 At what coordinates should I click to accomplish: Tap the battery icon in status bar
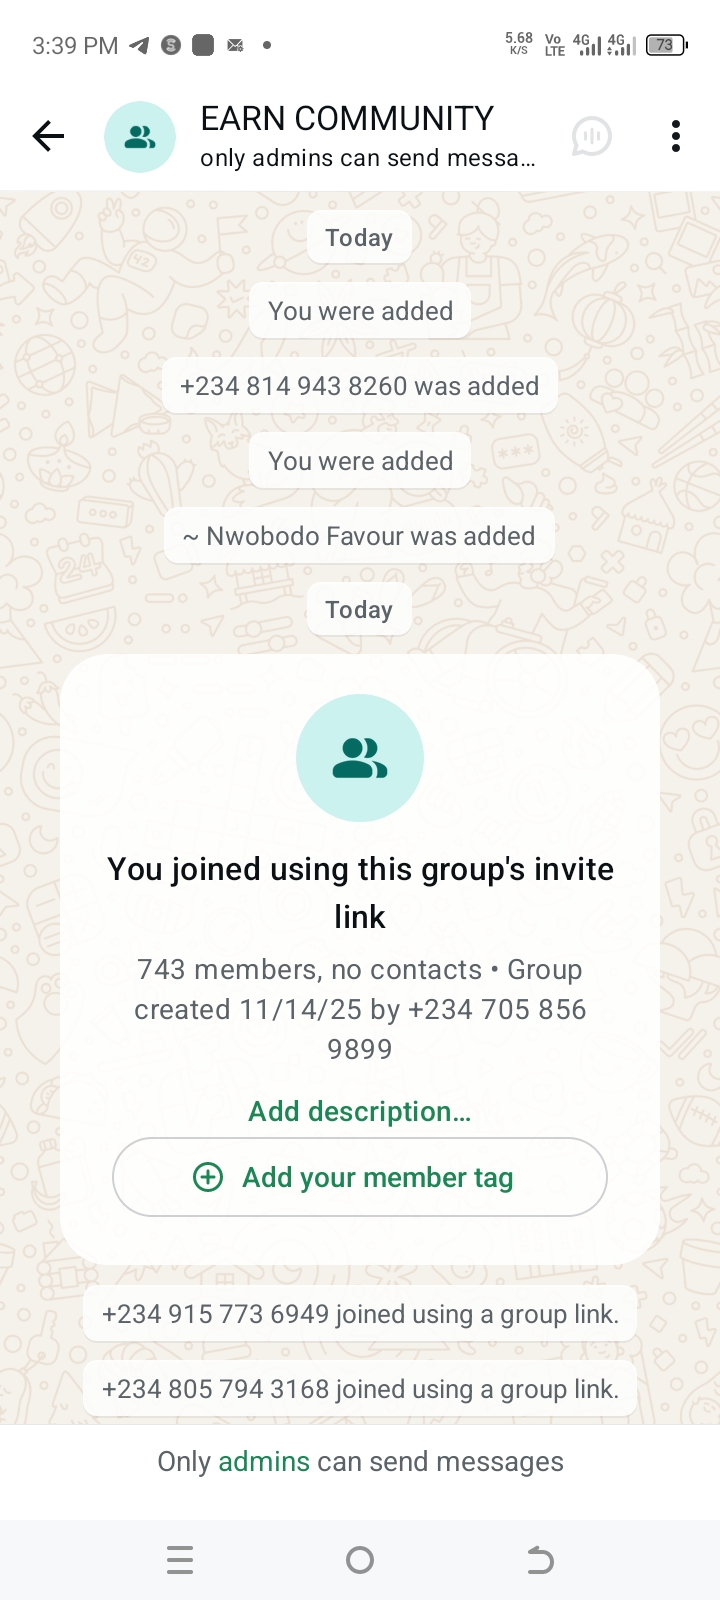coord(665,45)
